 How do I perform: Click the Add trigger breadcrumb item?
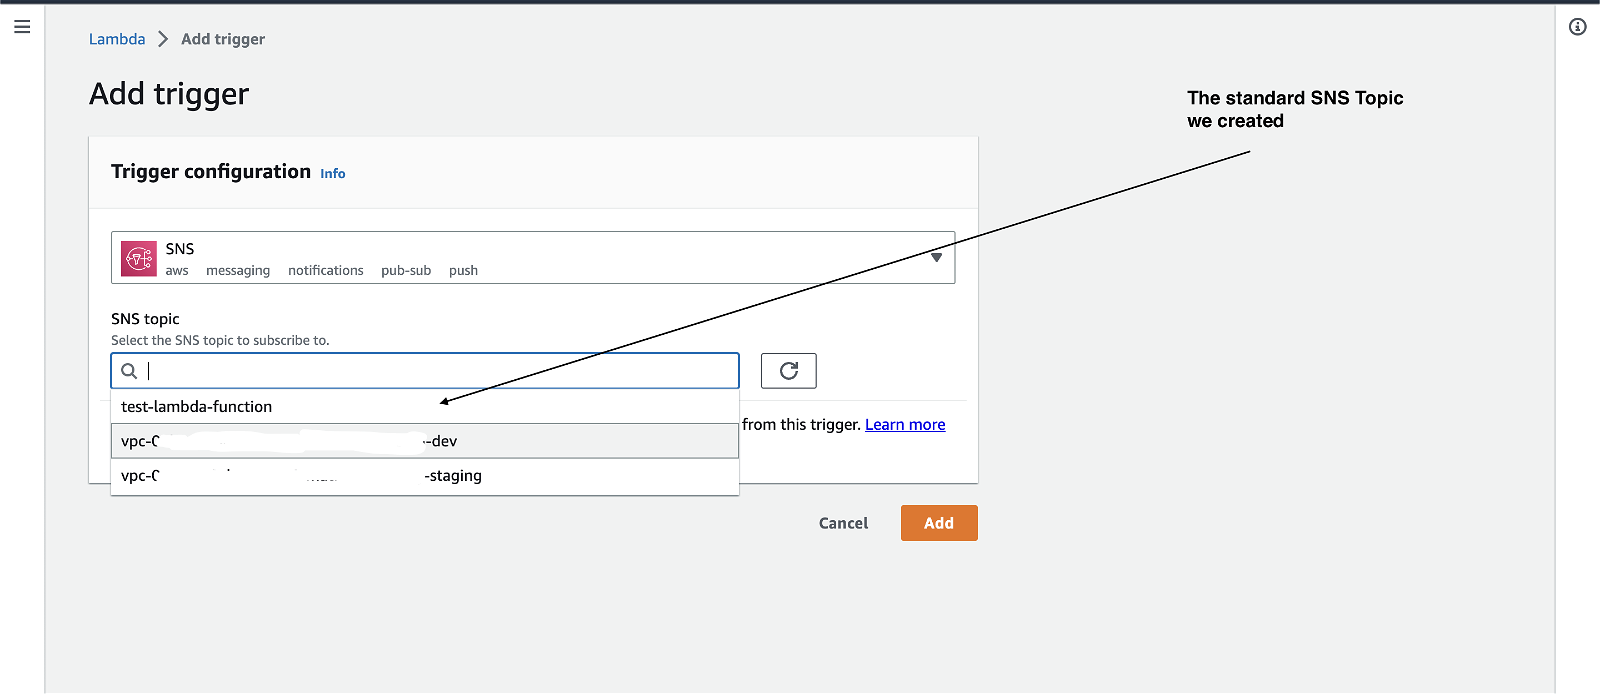click(x=223, y=39)
